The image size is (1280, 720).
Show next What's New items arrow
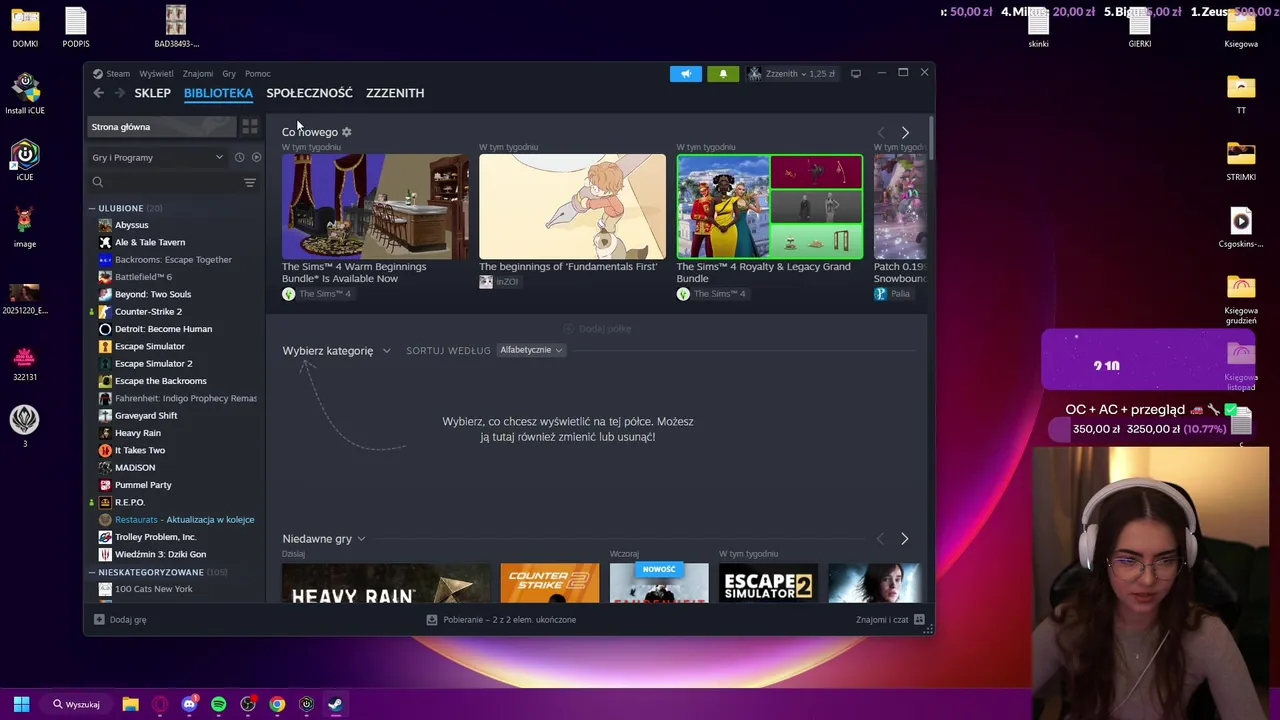click(905, 132)
